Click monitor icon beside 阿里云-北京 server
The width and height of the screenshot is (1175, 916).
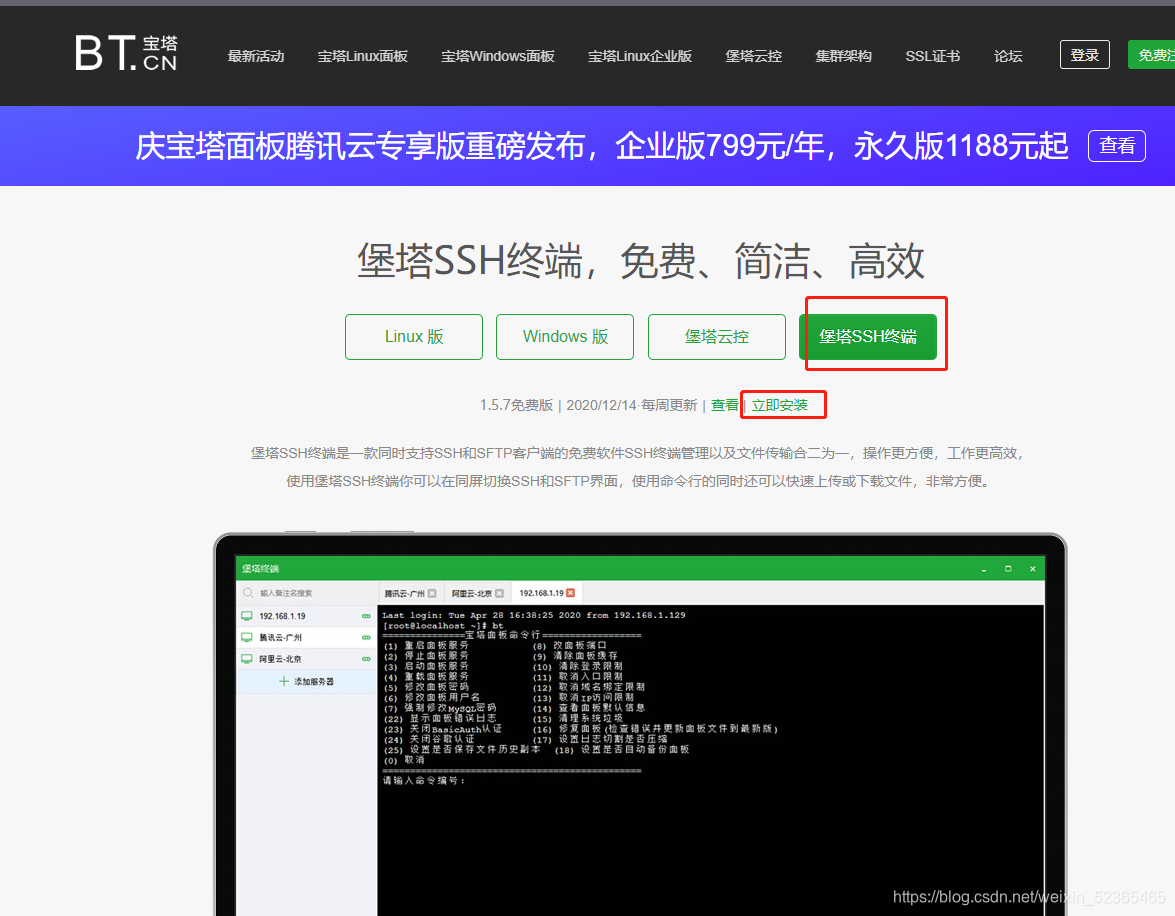point(247,659)
